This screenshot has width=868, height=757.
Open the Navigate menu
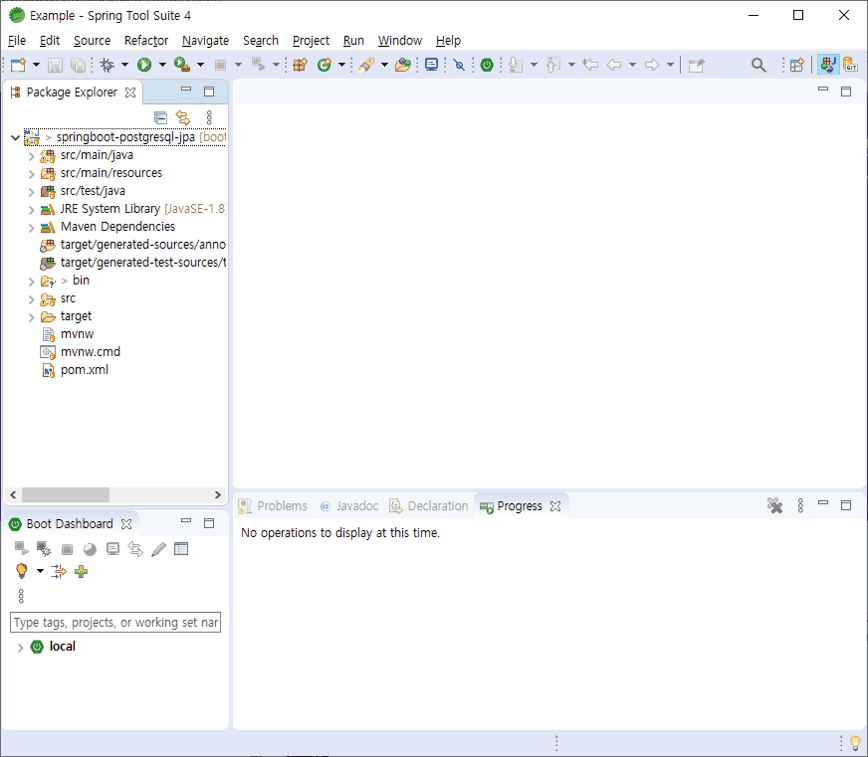[x=205, y=40]
